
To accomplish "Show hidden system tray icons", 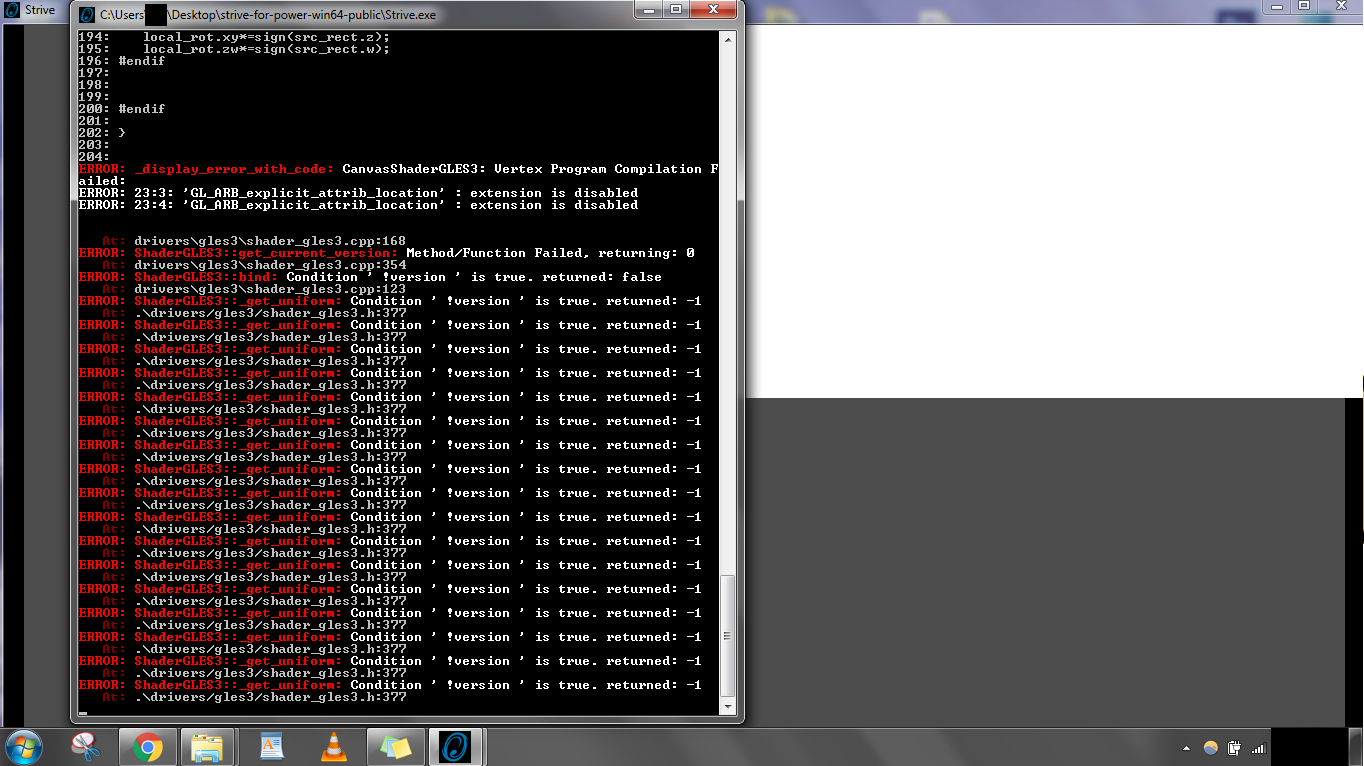I will [x=1187, y=748].
